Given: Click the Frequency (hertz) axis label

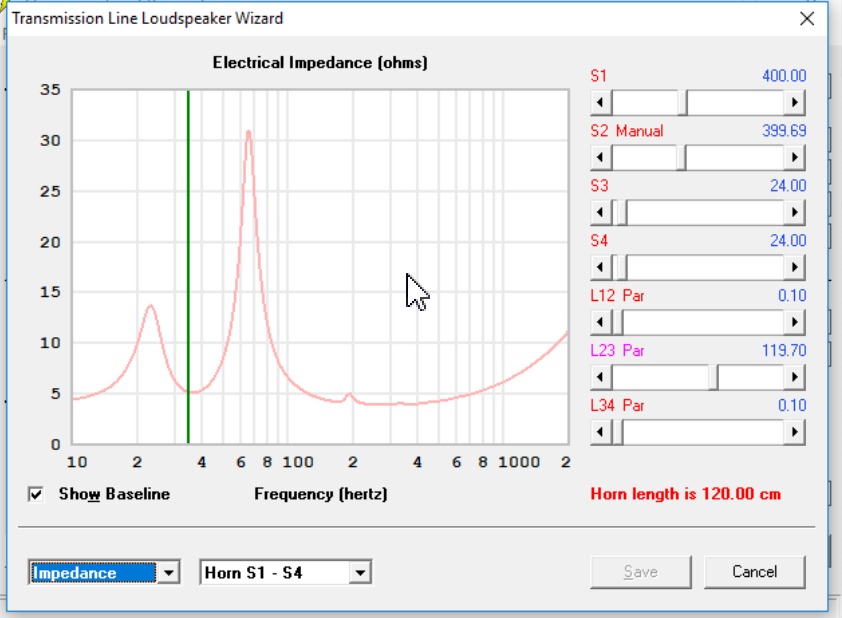Looking at the screenshot, I should pyautogui.click(x=321, y=494).
